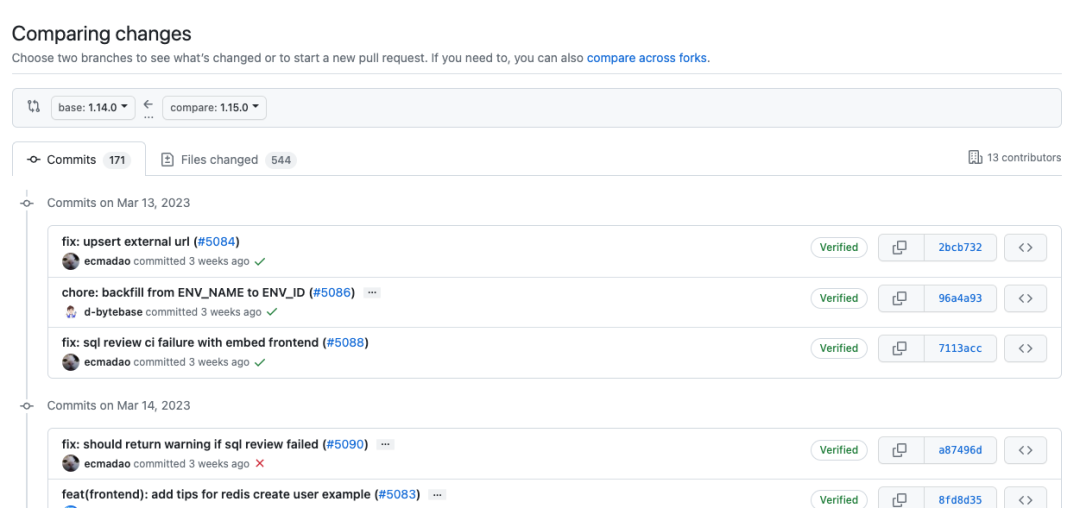The width and height of the screenshot is (1080, 508).
Task: Open the base: 1.14.0 dropdown
Action: 92,108
